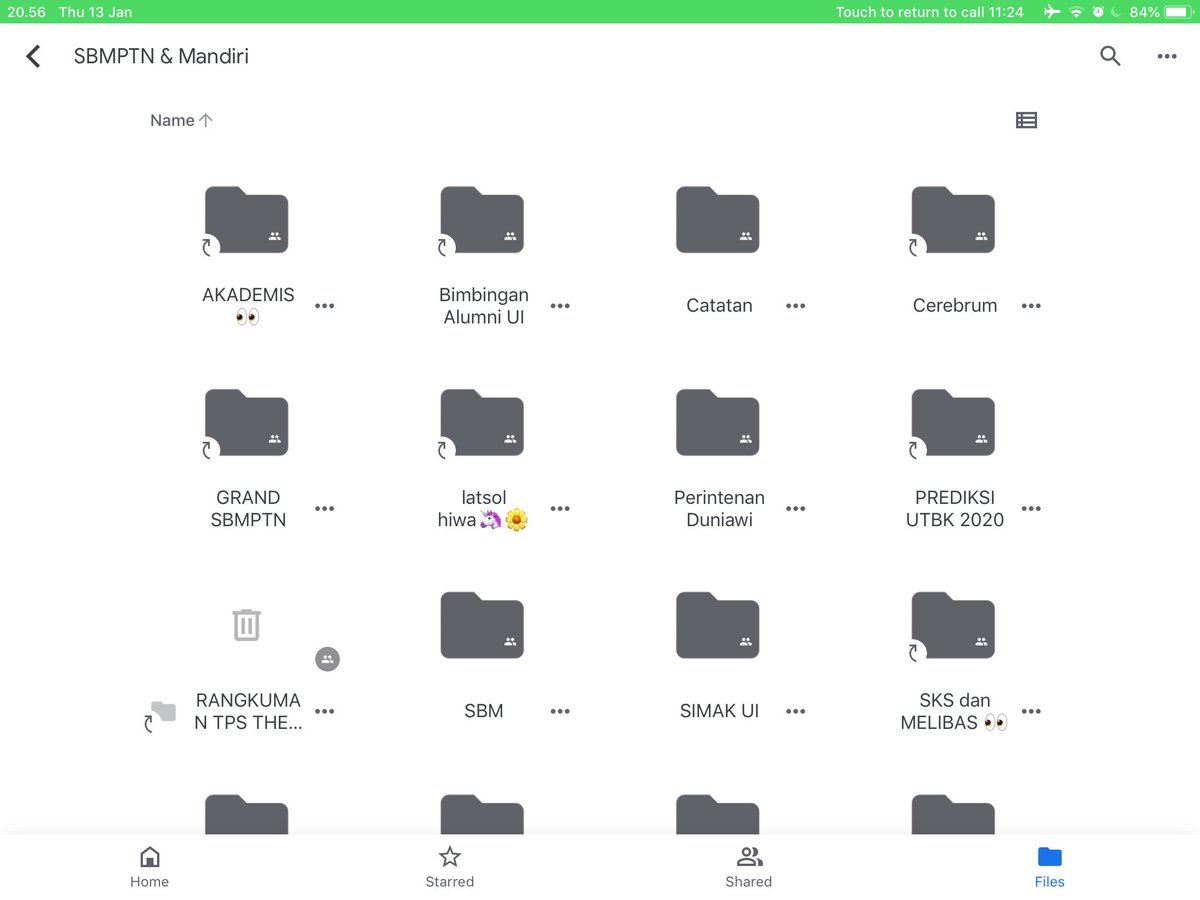This screenshot has width=1200, height=900.
Task: Open the top-right more options menu
Action: pyautogui.click(x=1167, y=57)
